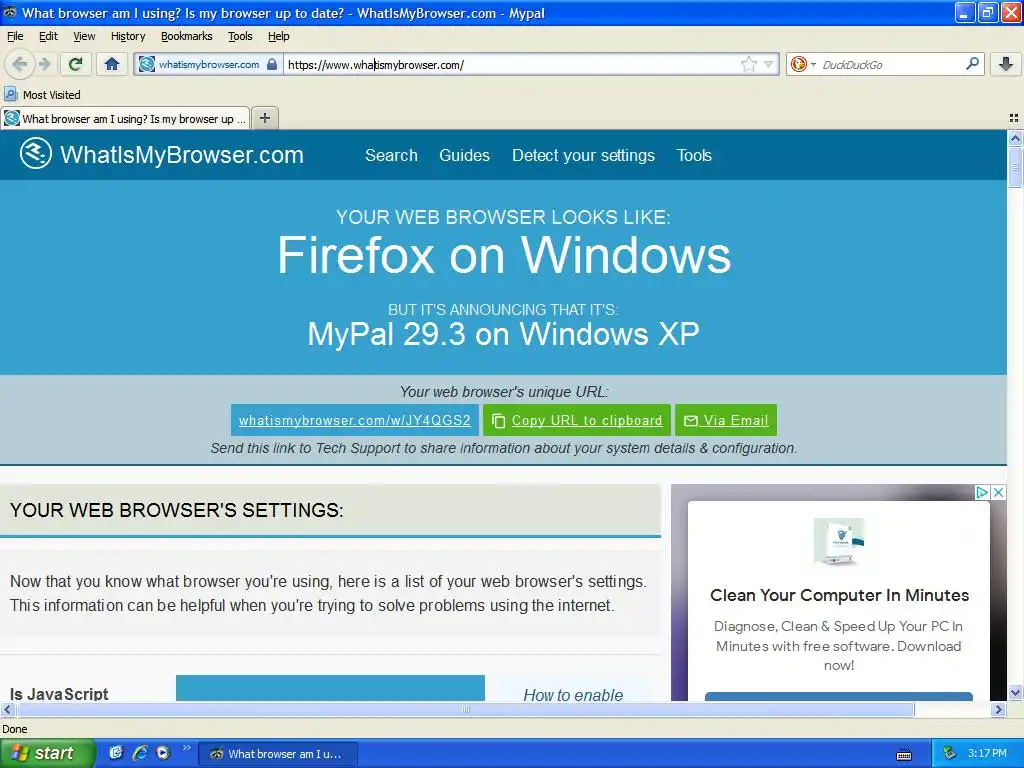Click into the DuckDuckGo search box
The width and height of the screenshot is (1024, 768).
point(891,64)
